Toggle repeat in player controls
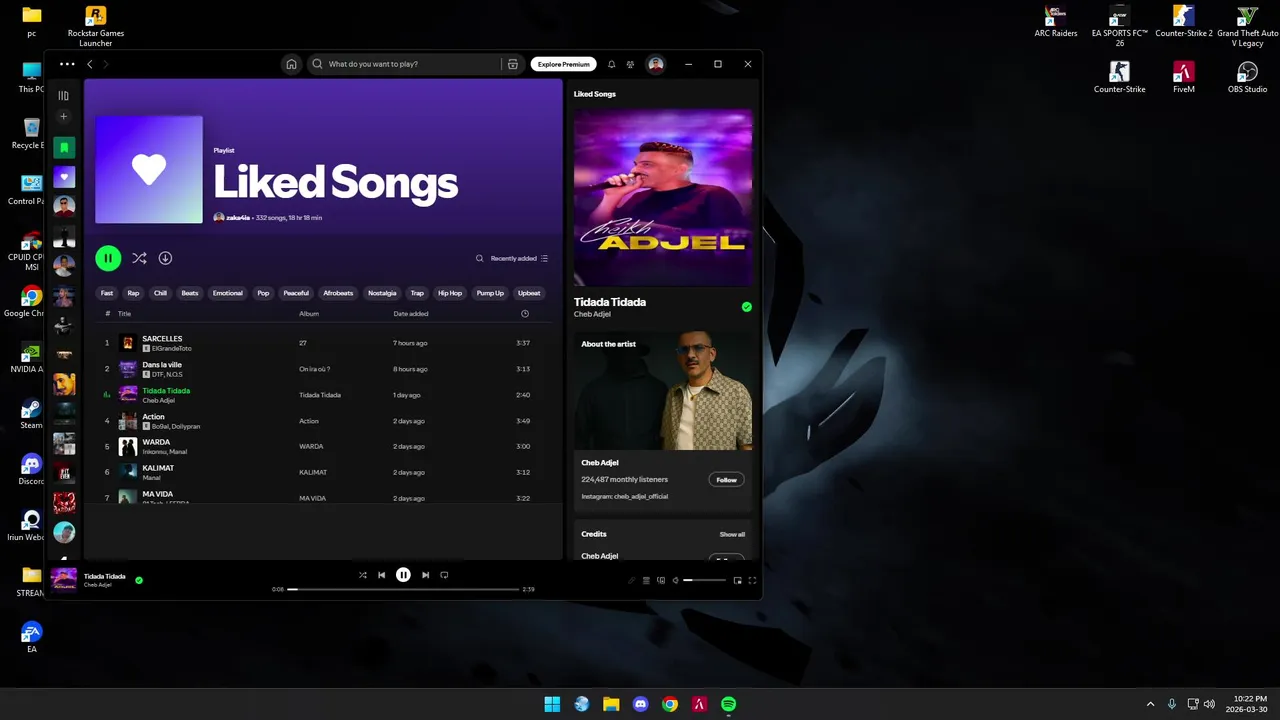This screenshot has width=1280, height=720. pyautogui.click(x=444, y=575)
